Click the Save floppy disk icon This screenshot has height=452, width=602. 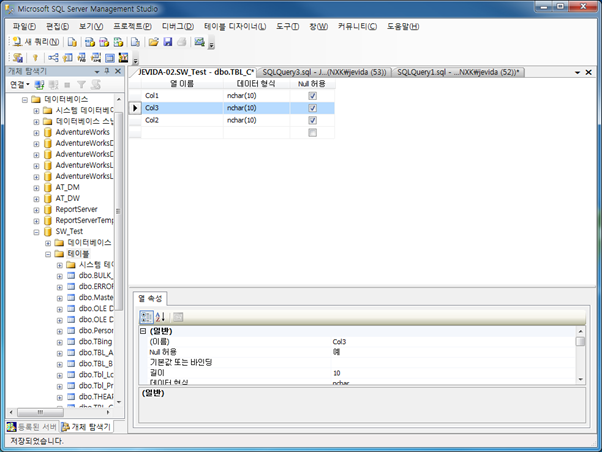168,42
